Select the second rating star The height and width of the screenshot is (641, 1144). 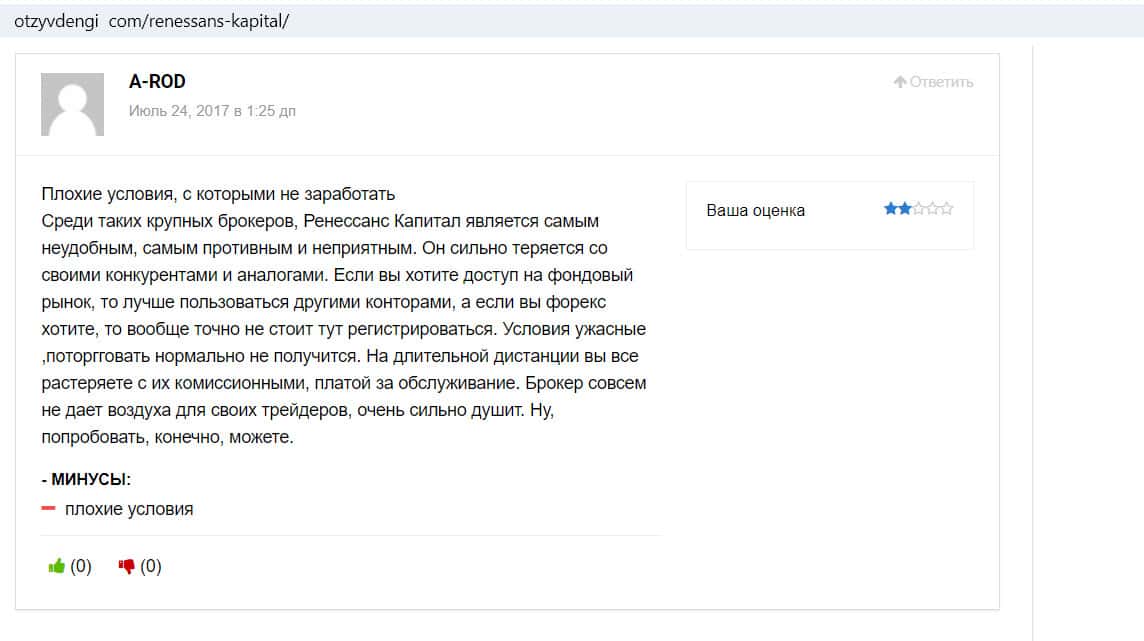tap(904, 209)
